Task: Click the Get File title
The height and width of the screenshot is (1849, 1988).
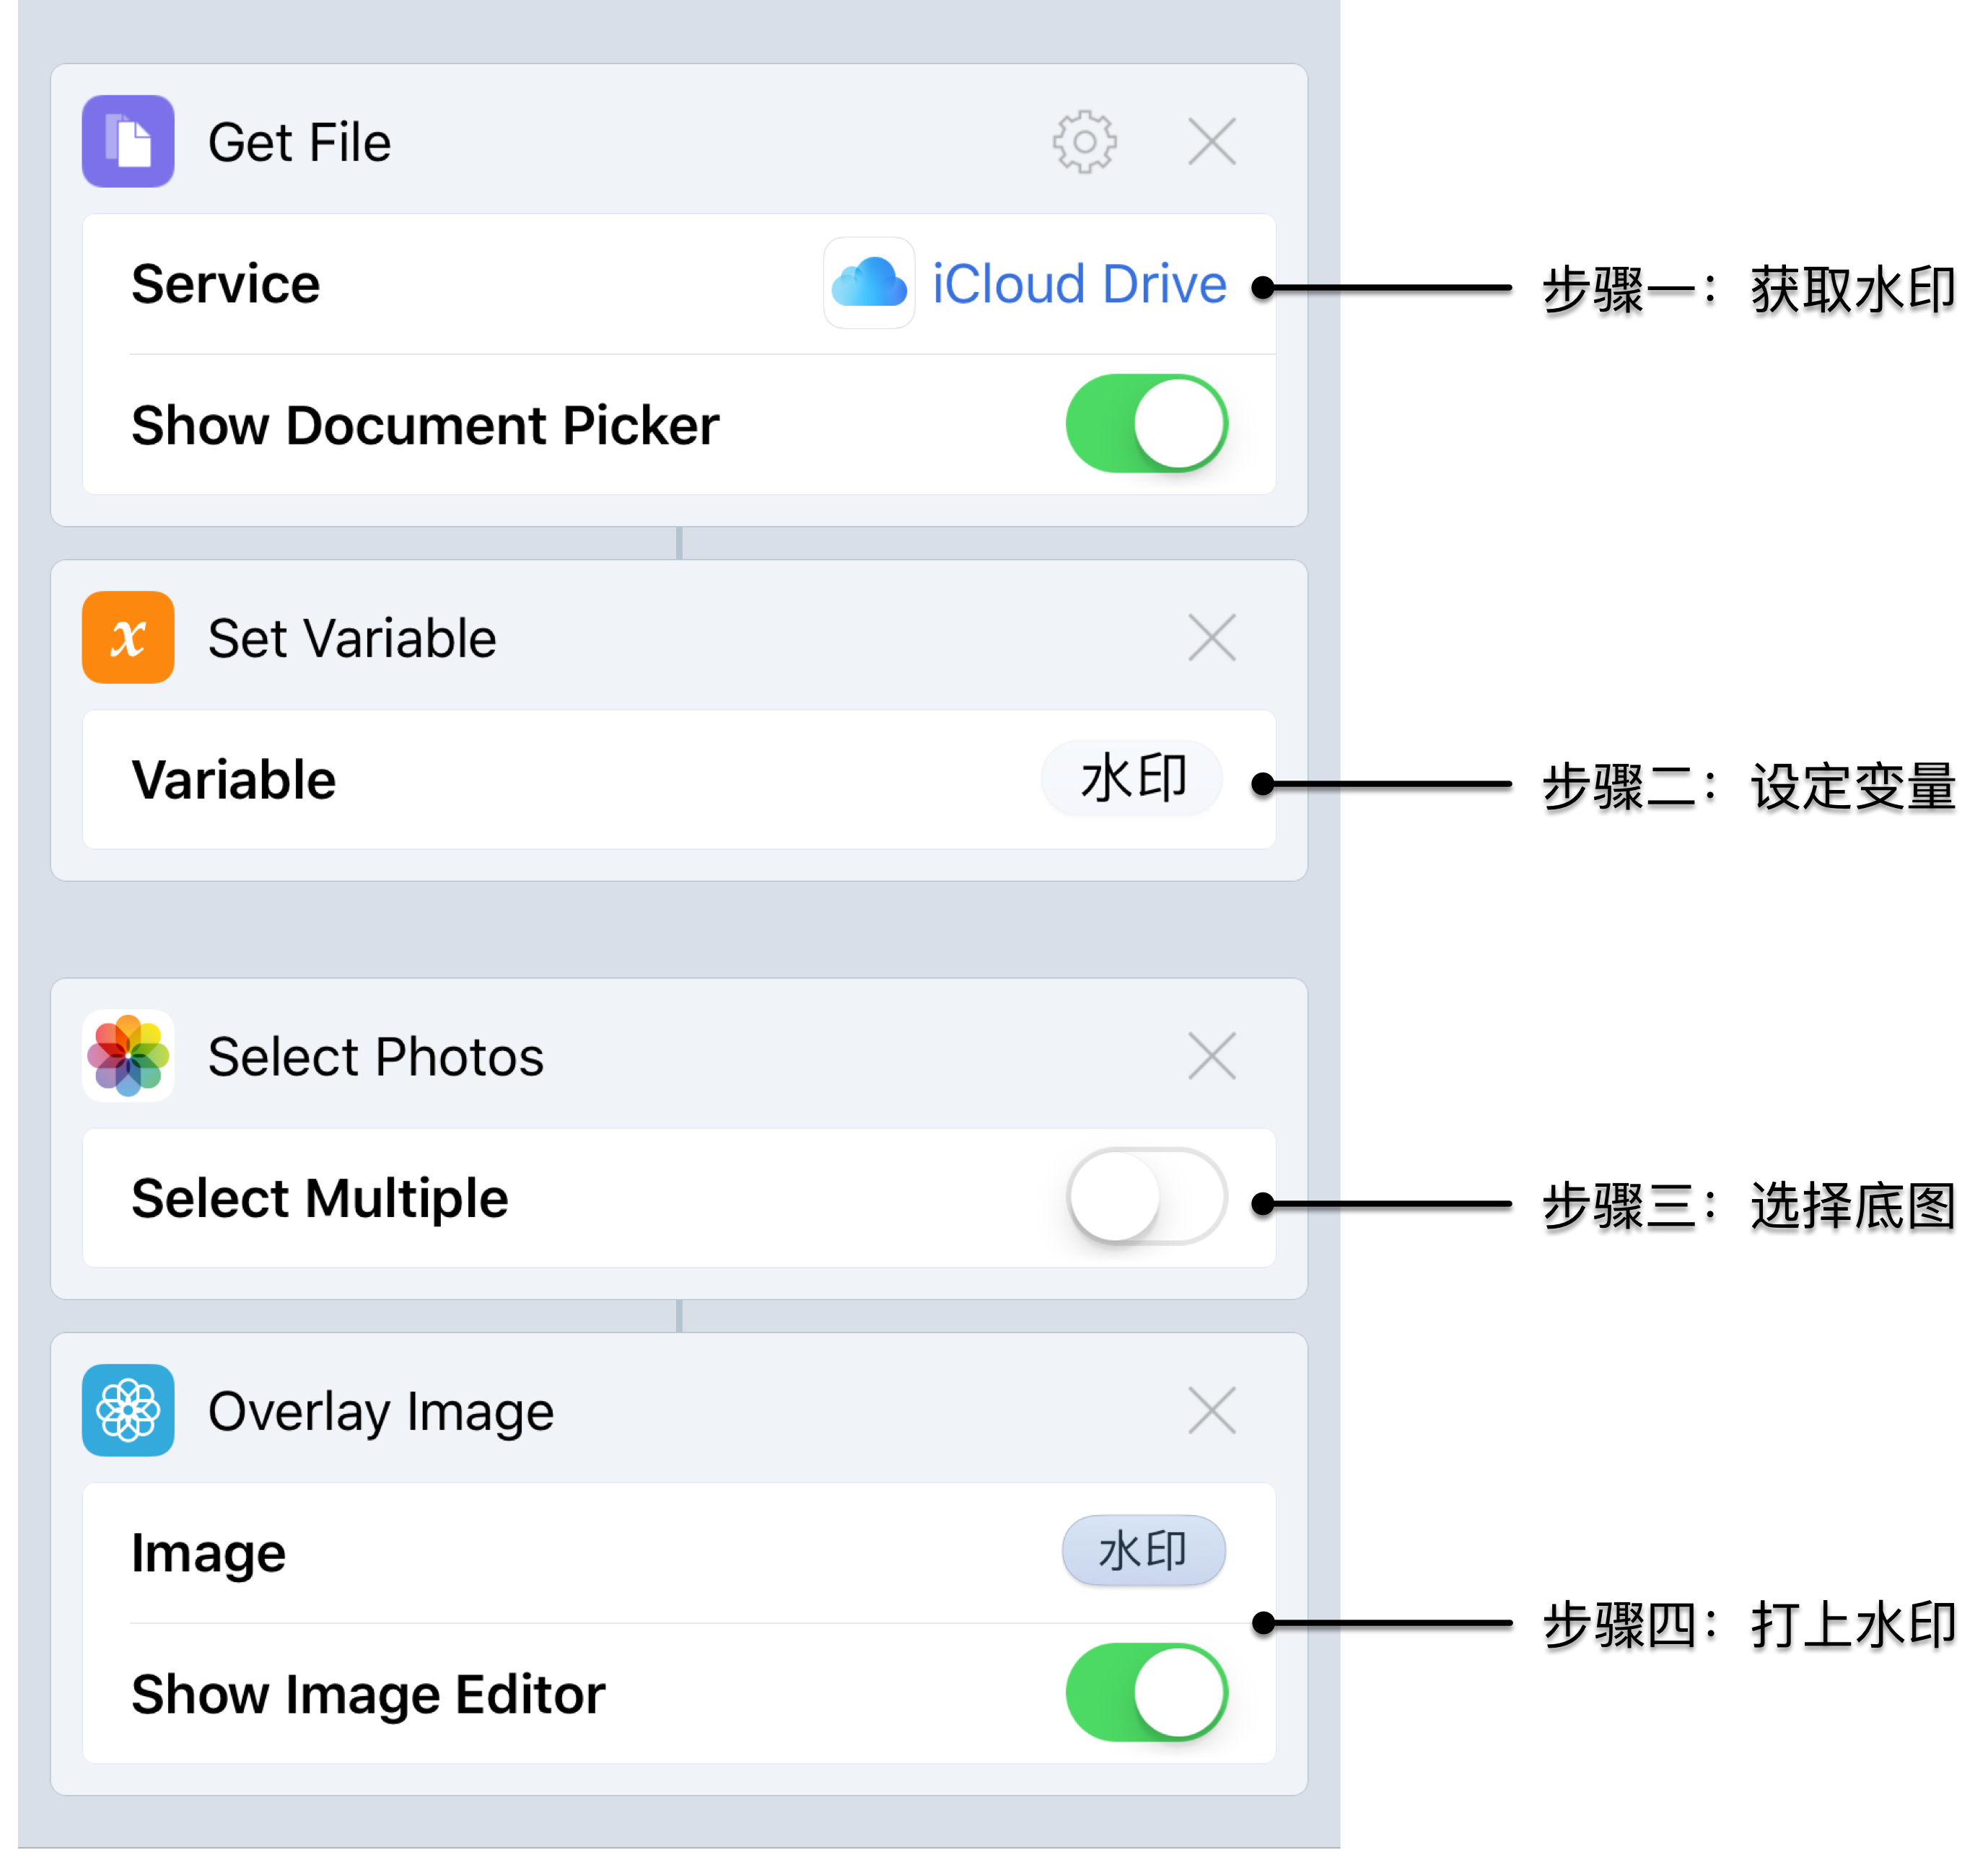Action: pyautogui.click(x=299, y=142)
